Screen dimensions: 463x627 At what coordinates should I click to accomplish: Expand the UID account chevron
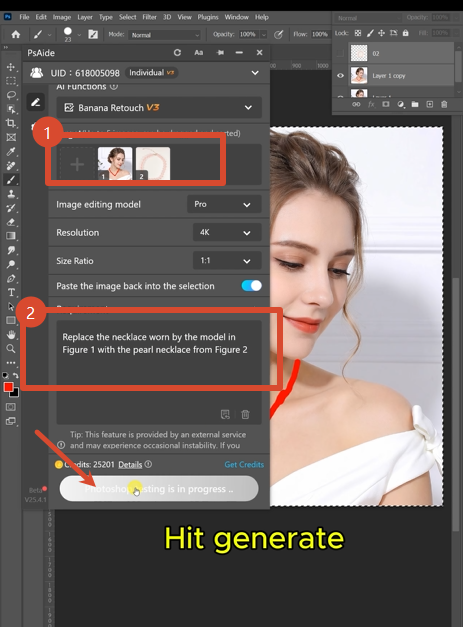click(x=255, y=73)
